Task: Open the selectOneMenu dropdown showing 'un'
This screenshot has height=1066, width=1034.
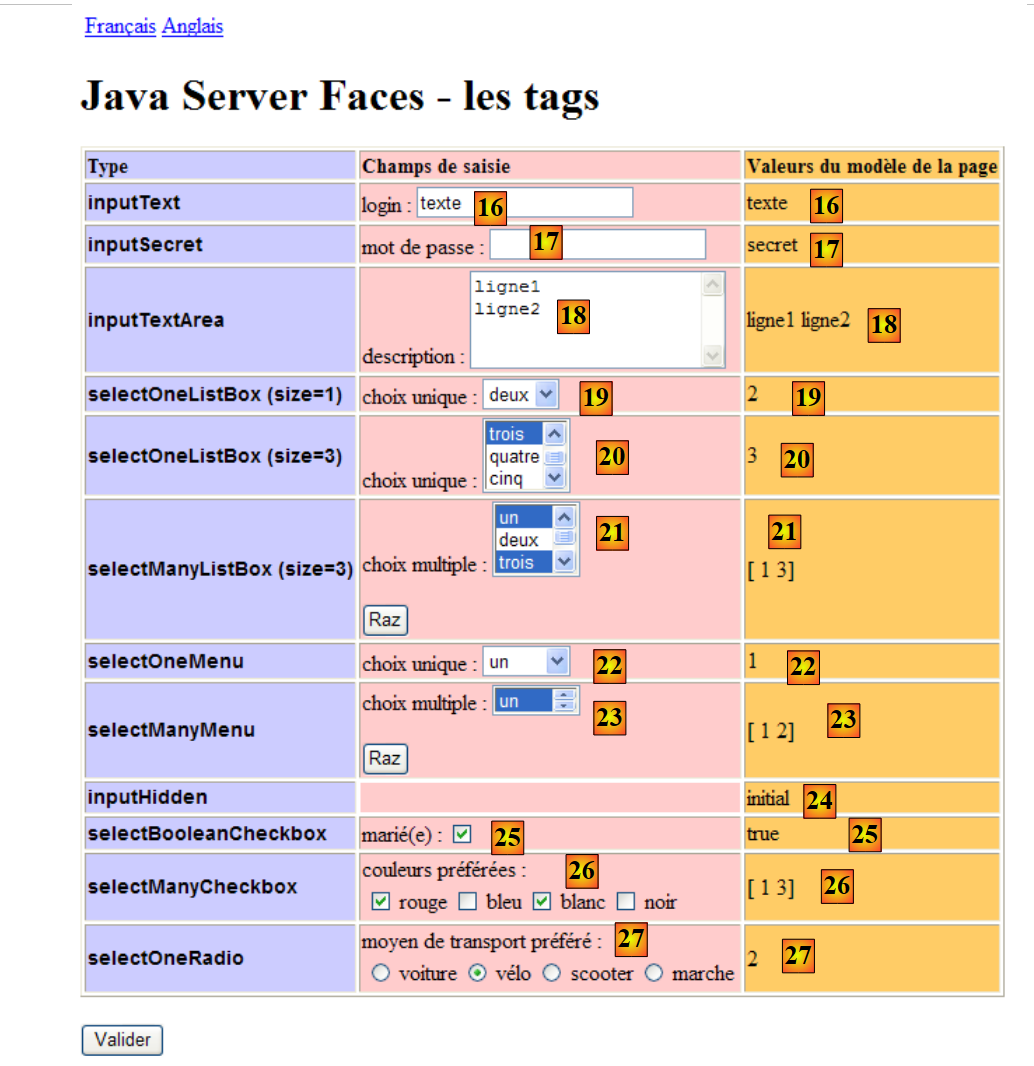Action: 526,662
